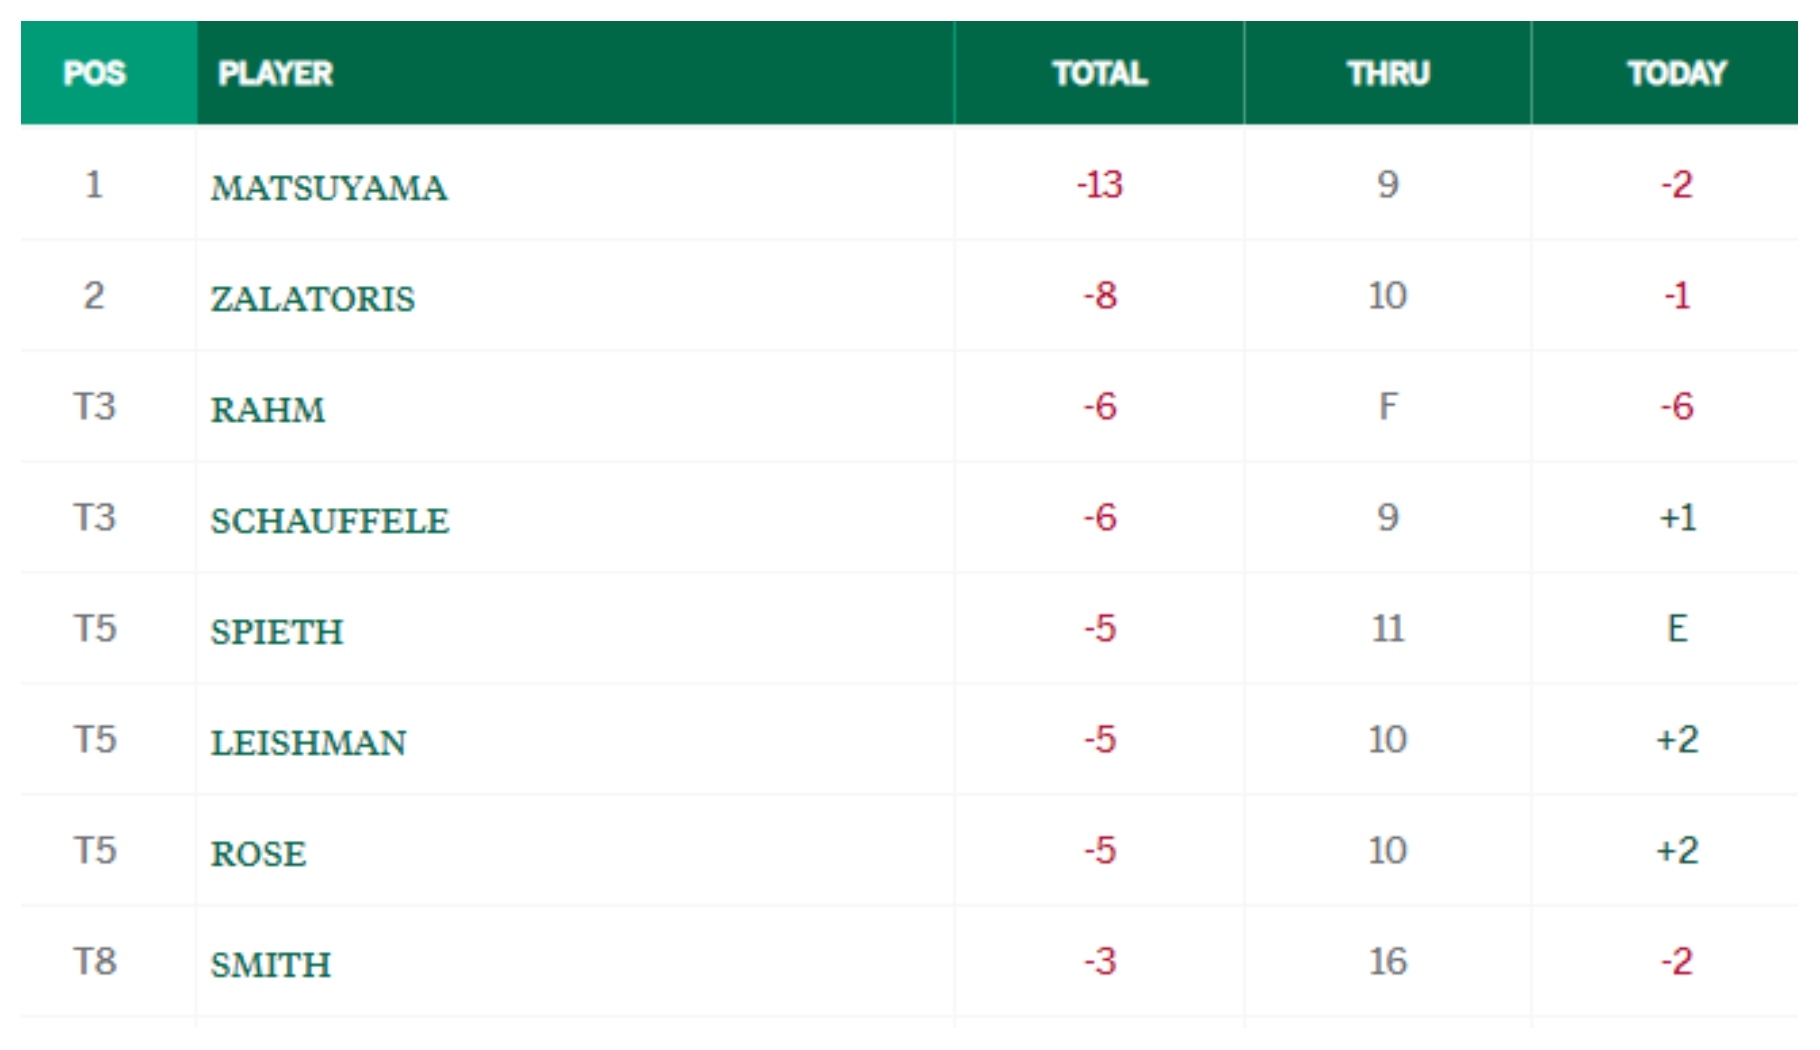1820x1050 pixels.
Task: Click the POS column header
Action: (95, 73)
